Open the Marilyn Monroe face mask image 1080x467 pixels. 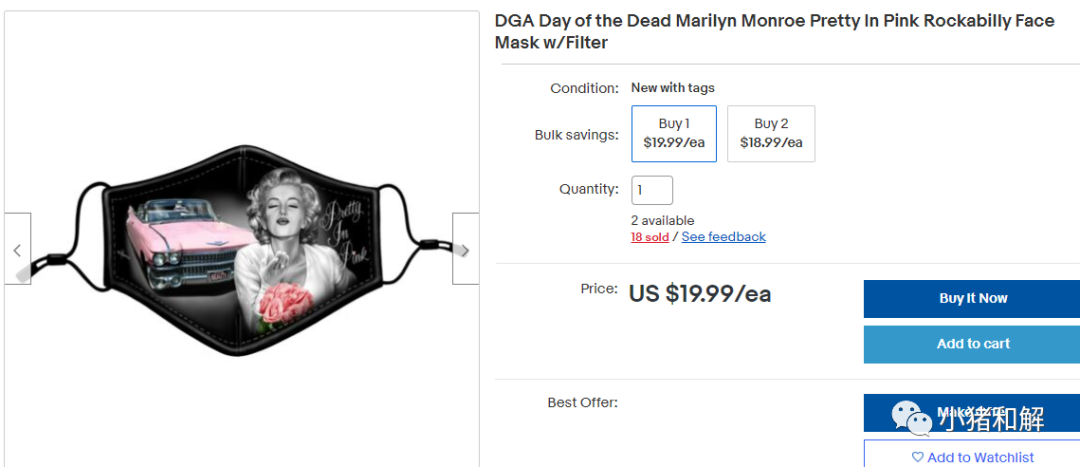[x=242, y=250]
